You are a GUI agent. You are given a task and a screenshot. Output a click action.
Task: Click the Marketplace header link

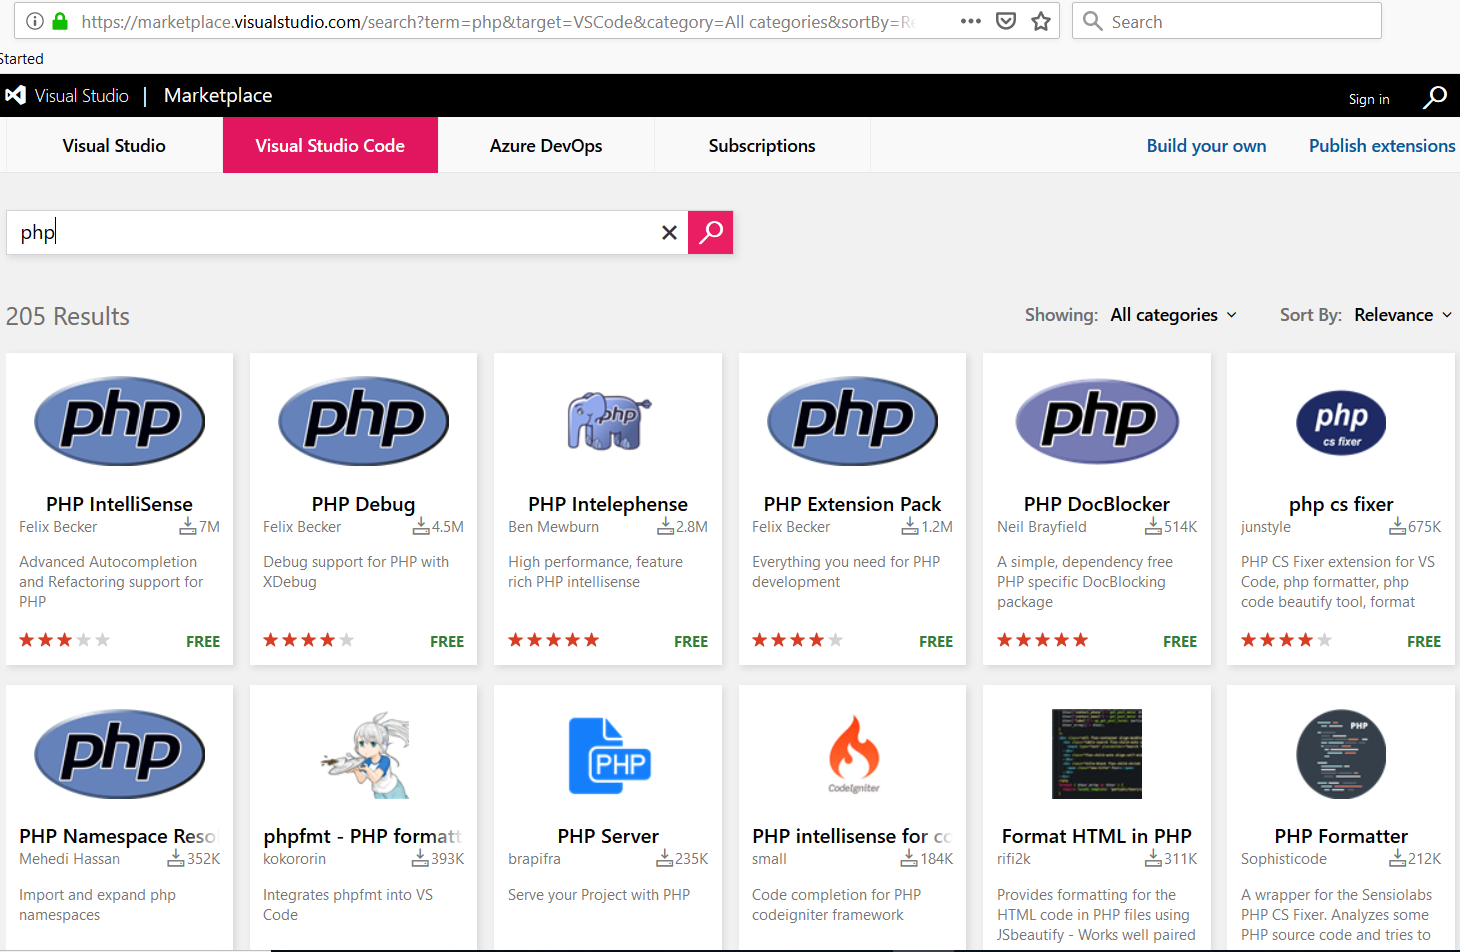[218, 95]
